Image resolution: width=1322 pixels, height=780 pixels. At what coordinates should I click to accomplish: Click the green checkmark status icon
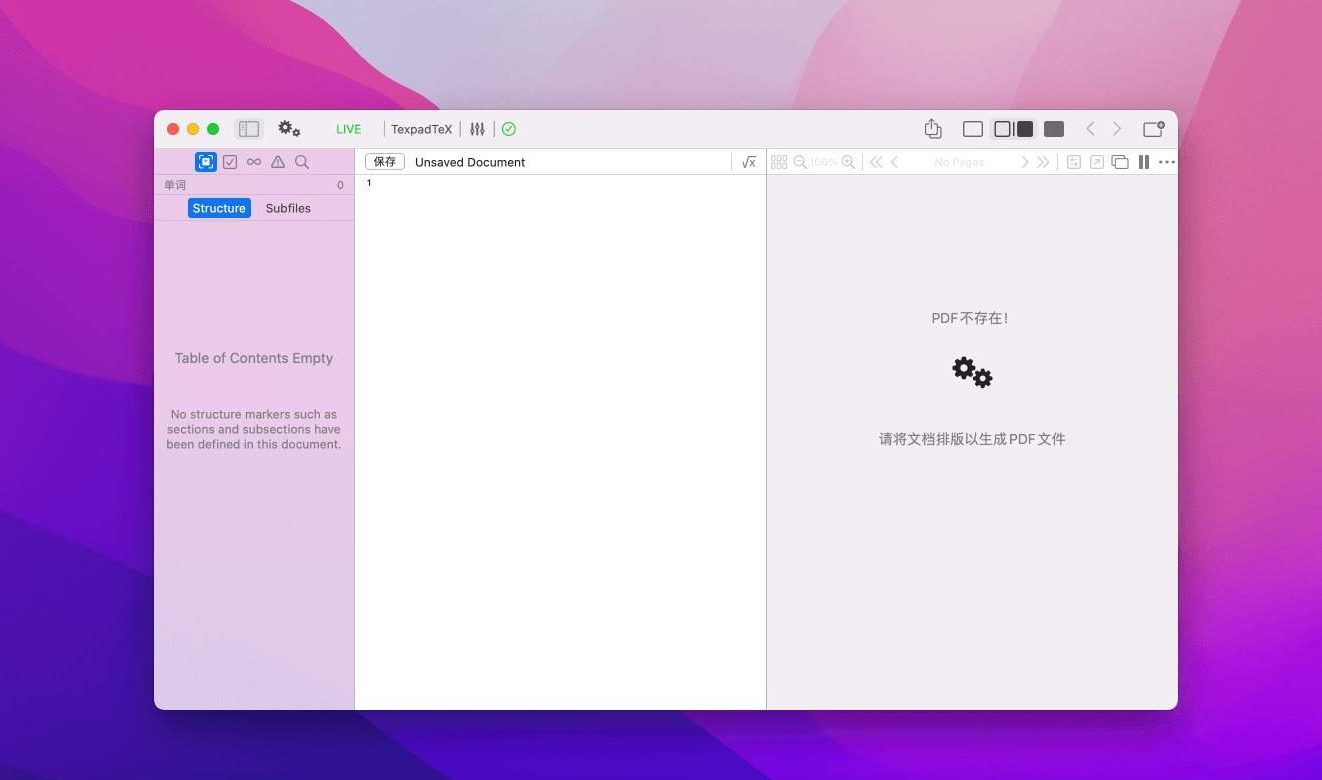[509, 129]
